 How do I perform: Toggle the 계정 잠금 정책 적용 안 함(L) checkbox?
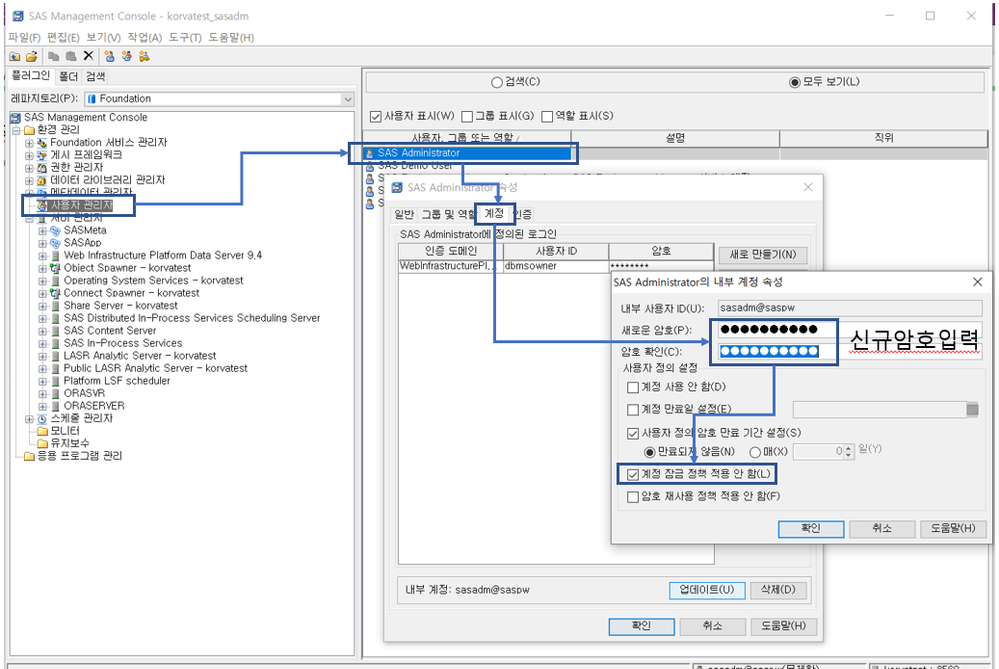coord(633,474)
